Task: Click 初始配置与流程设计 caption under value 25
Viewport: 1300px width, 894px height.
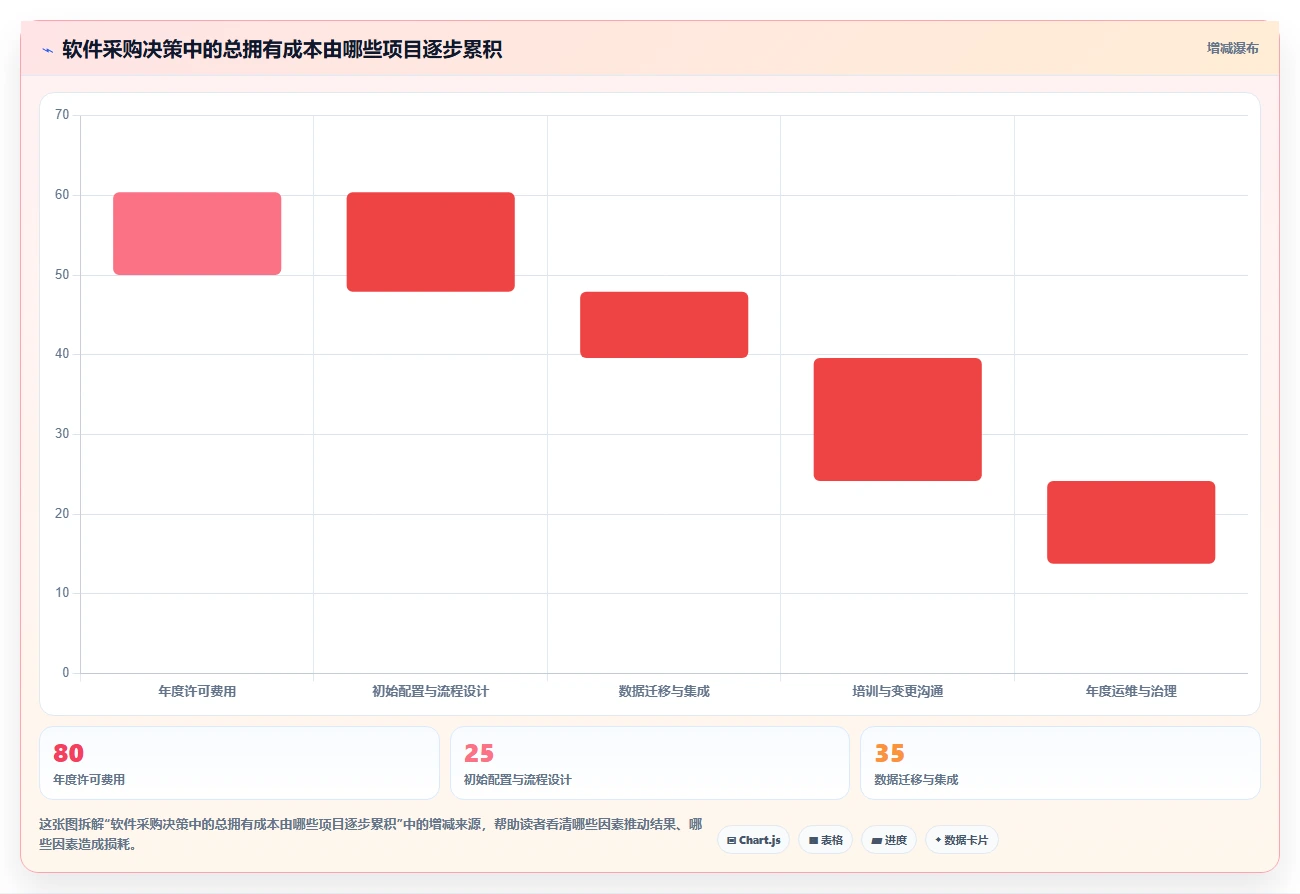Action: (x=518, y=780)
